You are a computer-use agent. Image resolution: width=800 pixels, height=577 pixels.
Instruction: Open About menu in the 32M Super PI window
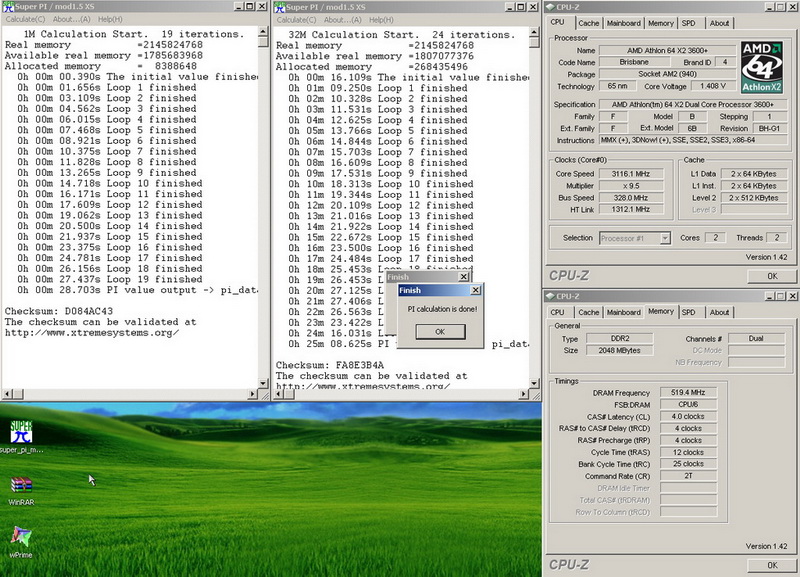click(343, 19)
